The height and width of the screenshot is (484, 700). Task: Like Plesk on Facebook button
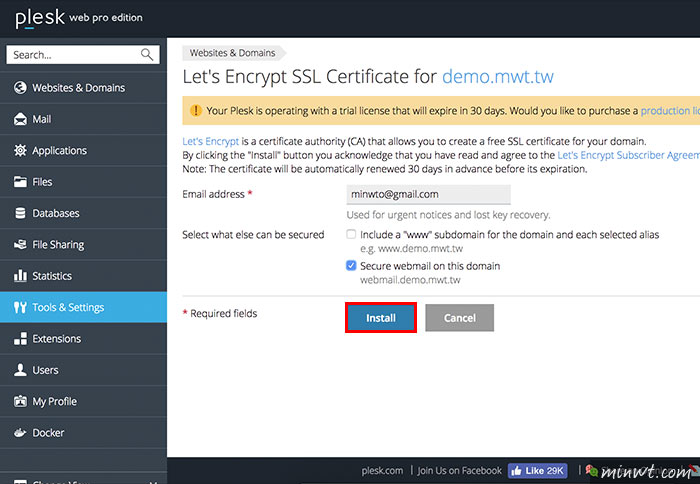click(538, 471)
